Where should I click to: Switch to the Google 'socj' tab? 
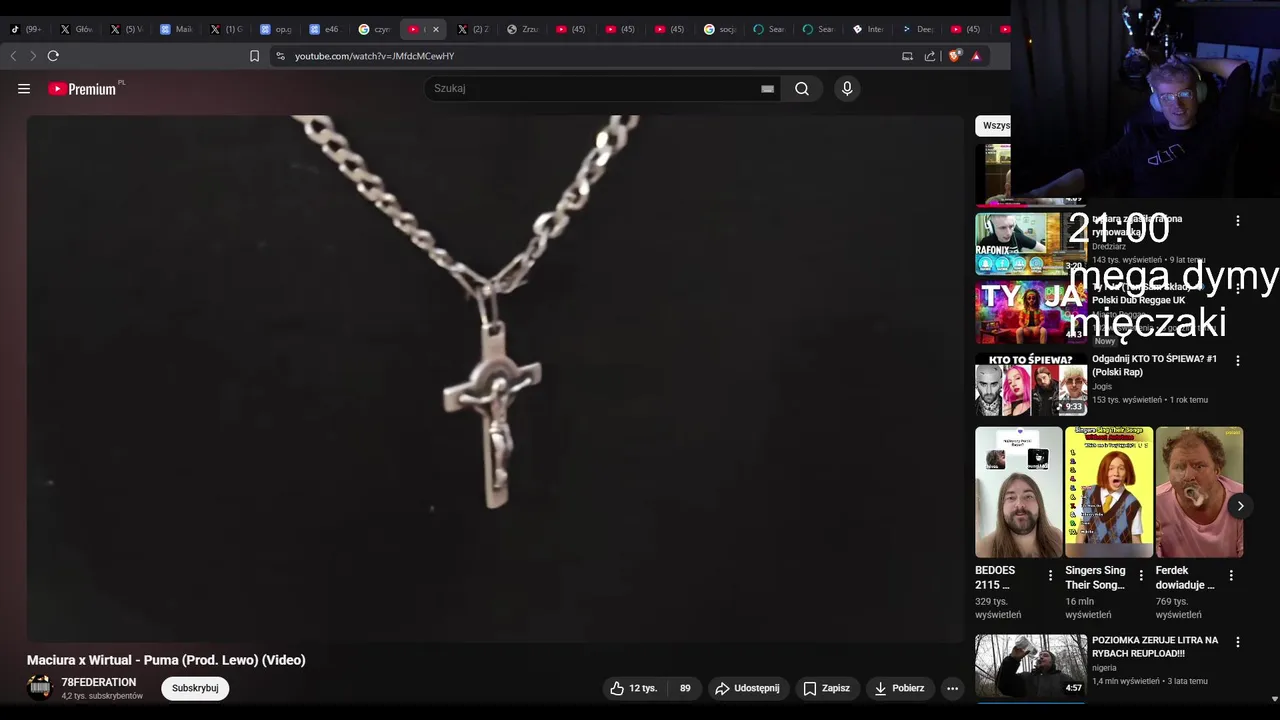(721, 29)
